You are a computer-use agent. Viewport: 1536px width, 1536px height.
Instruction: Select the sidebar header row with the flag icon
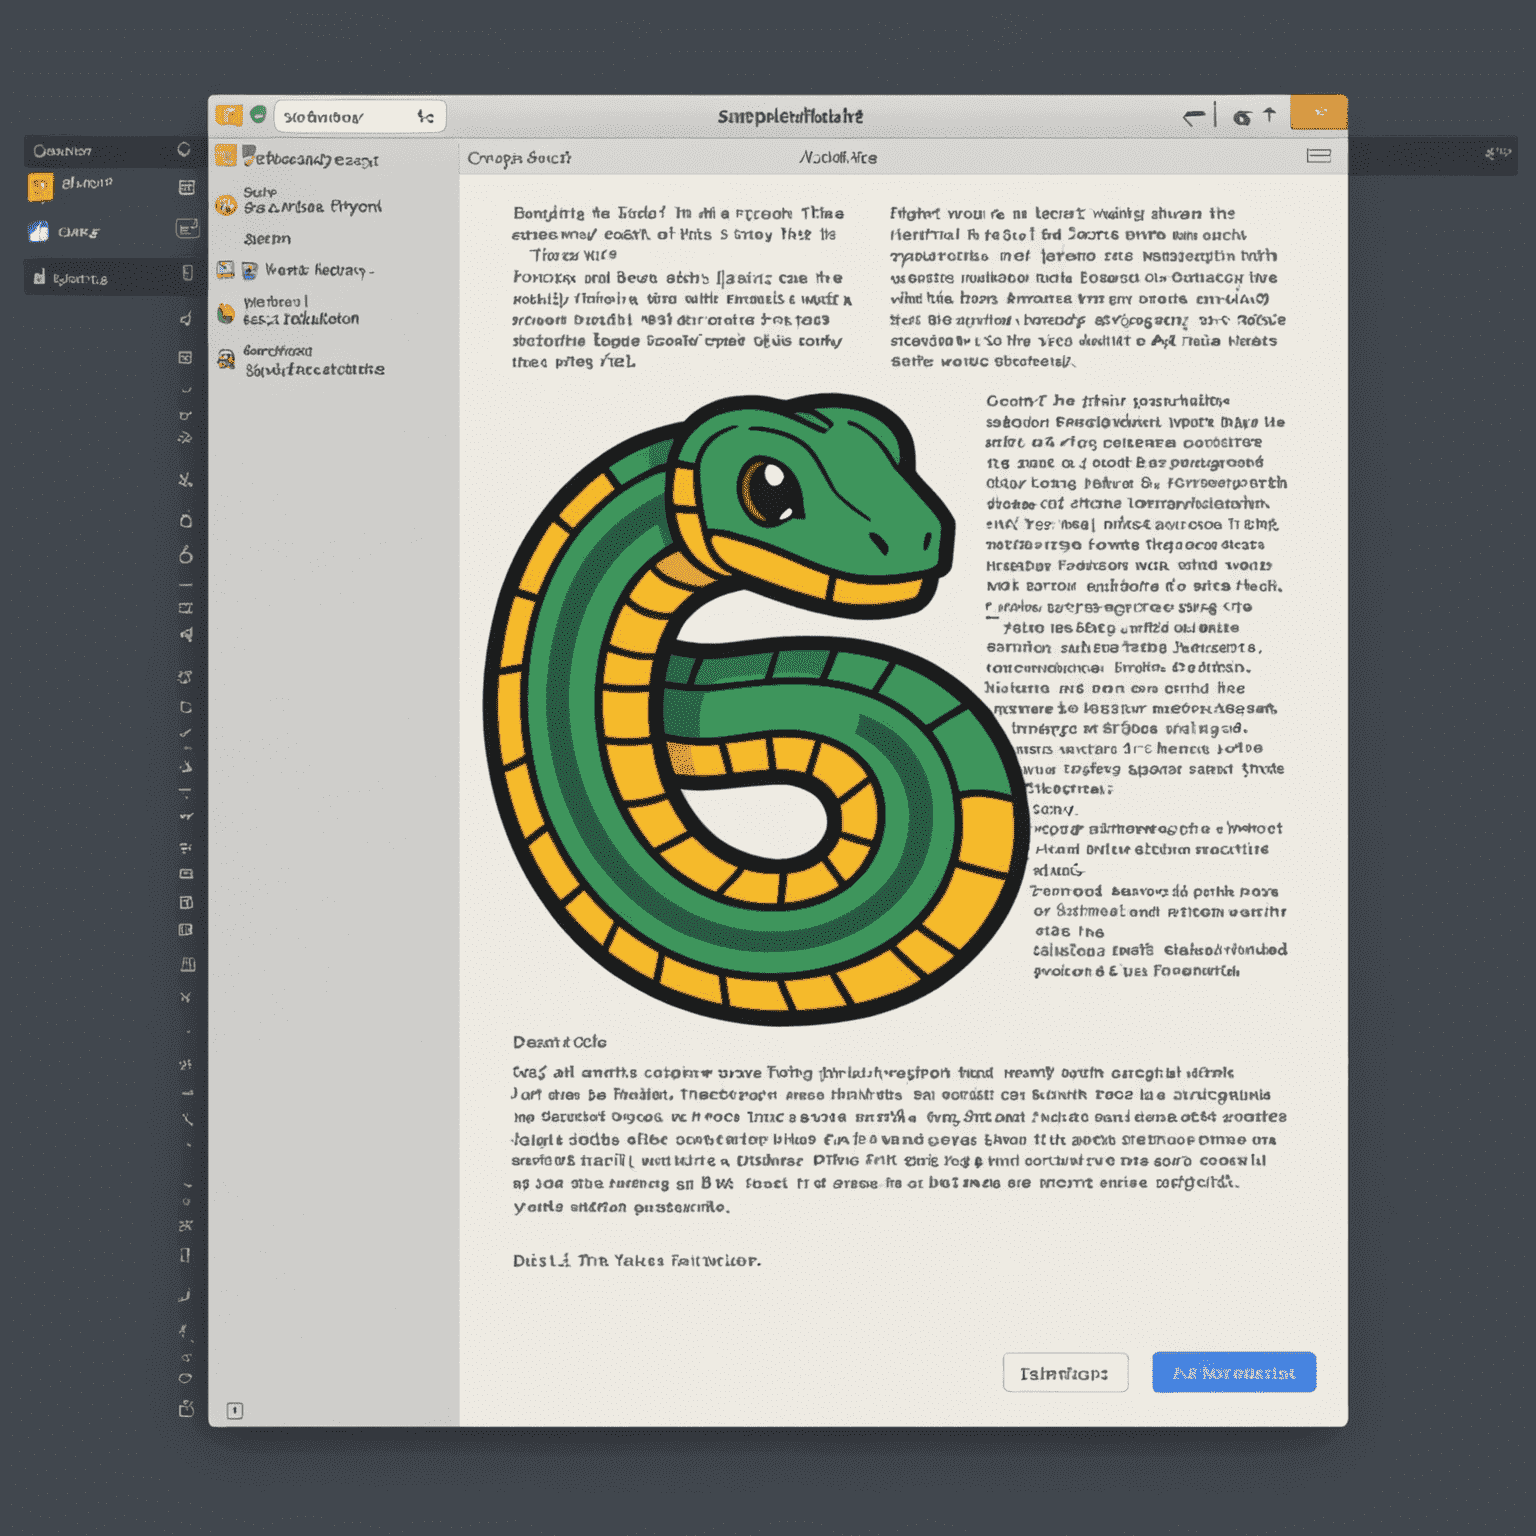coord(310,158)
